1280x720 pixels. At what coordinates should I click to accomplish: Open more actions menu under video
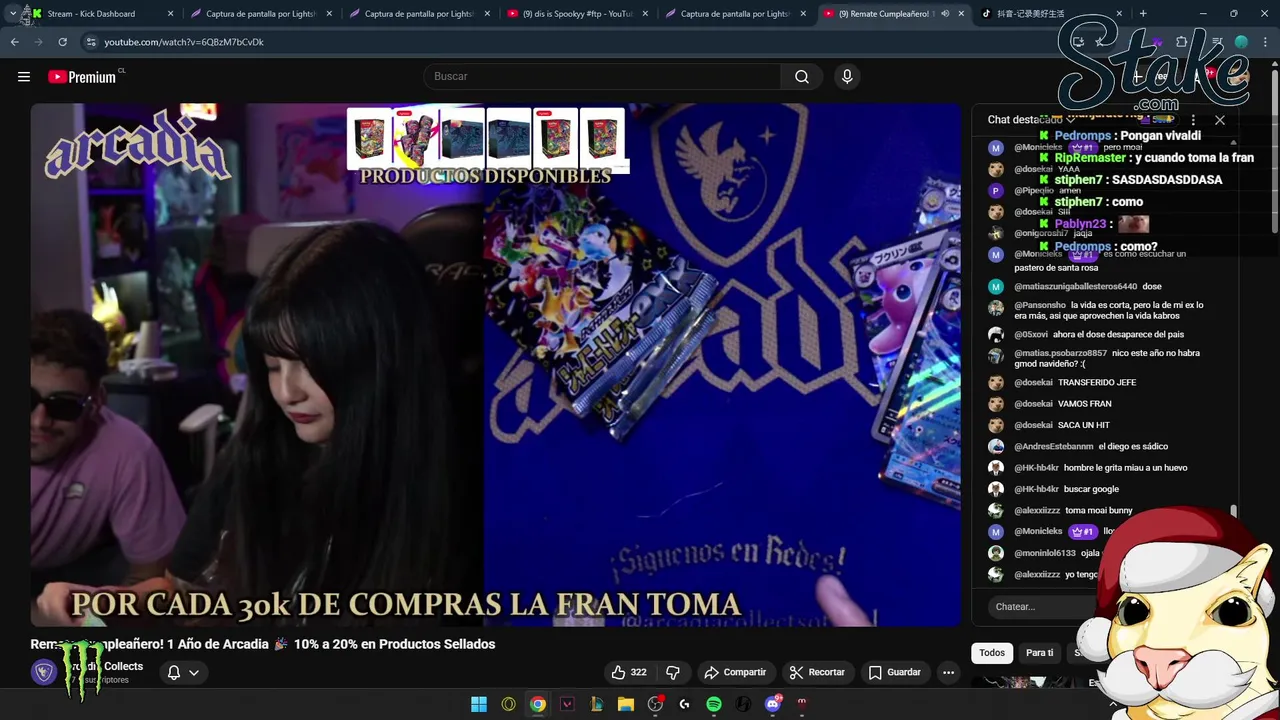(x=948, y=672)
